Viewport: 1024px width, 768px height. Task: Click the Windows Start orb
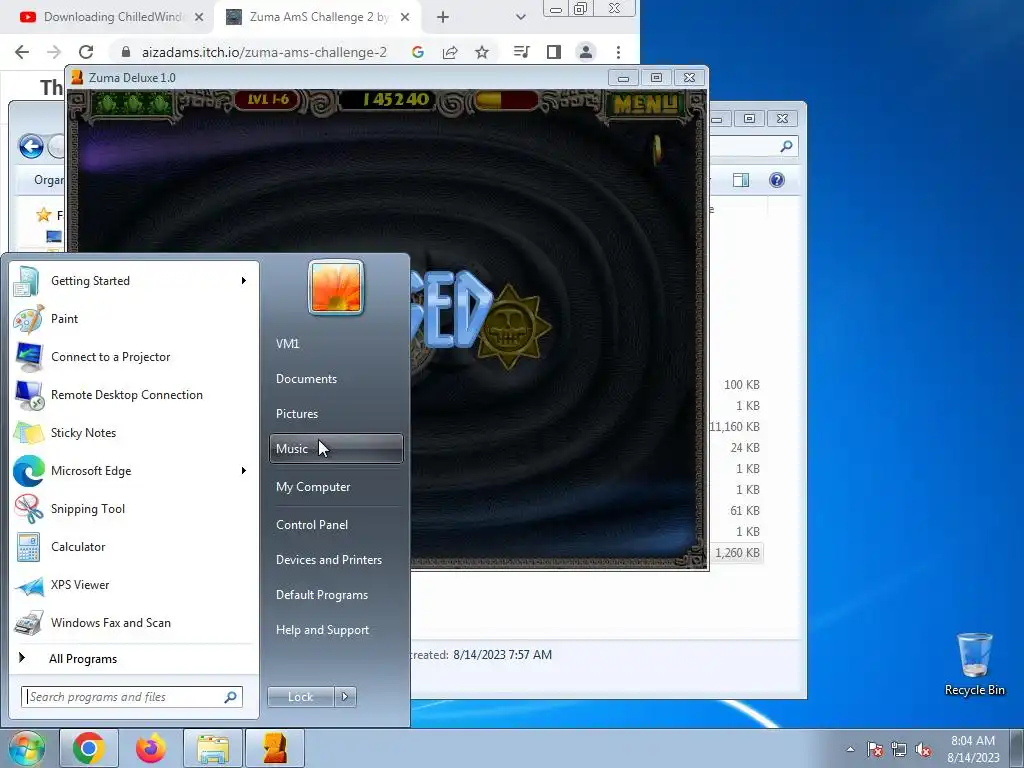tap(26, 748)
